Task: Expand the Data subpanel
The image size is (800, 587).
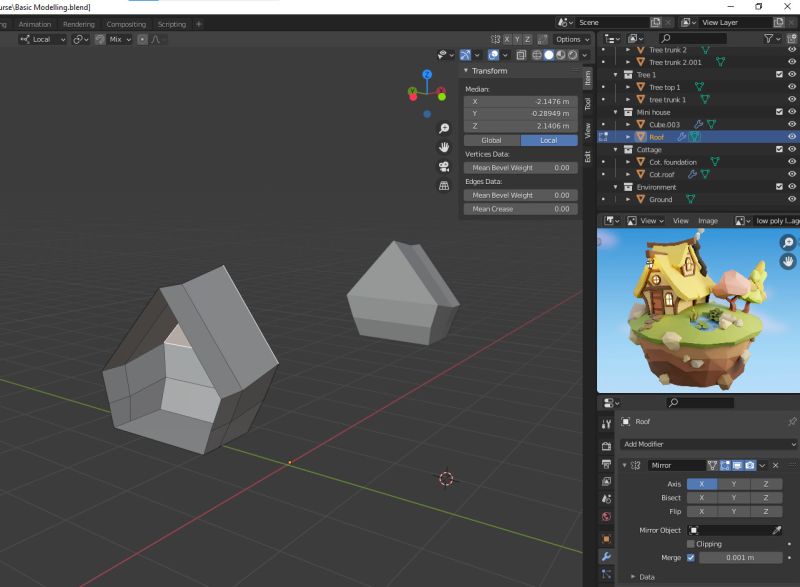Action: click(633, 577)
